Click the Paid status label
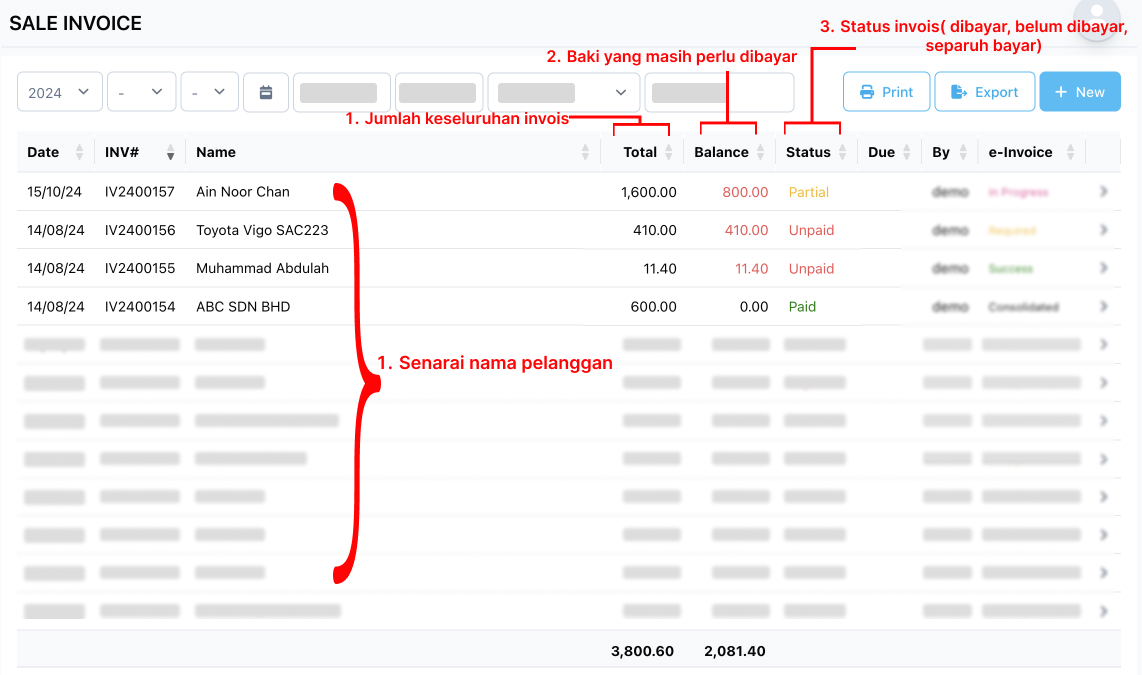 point(802,307)
